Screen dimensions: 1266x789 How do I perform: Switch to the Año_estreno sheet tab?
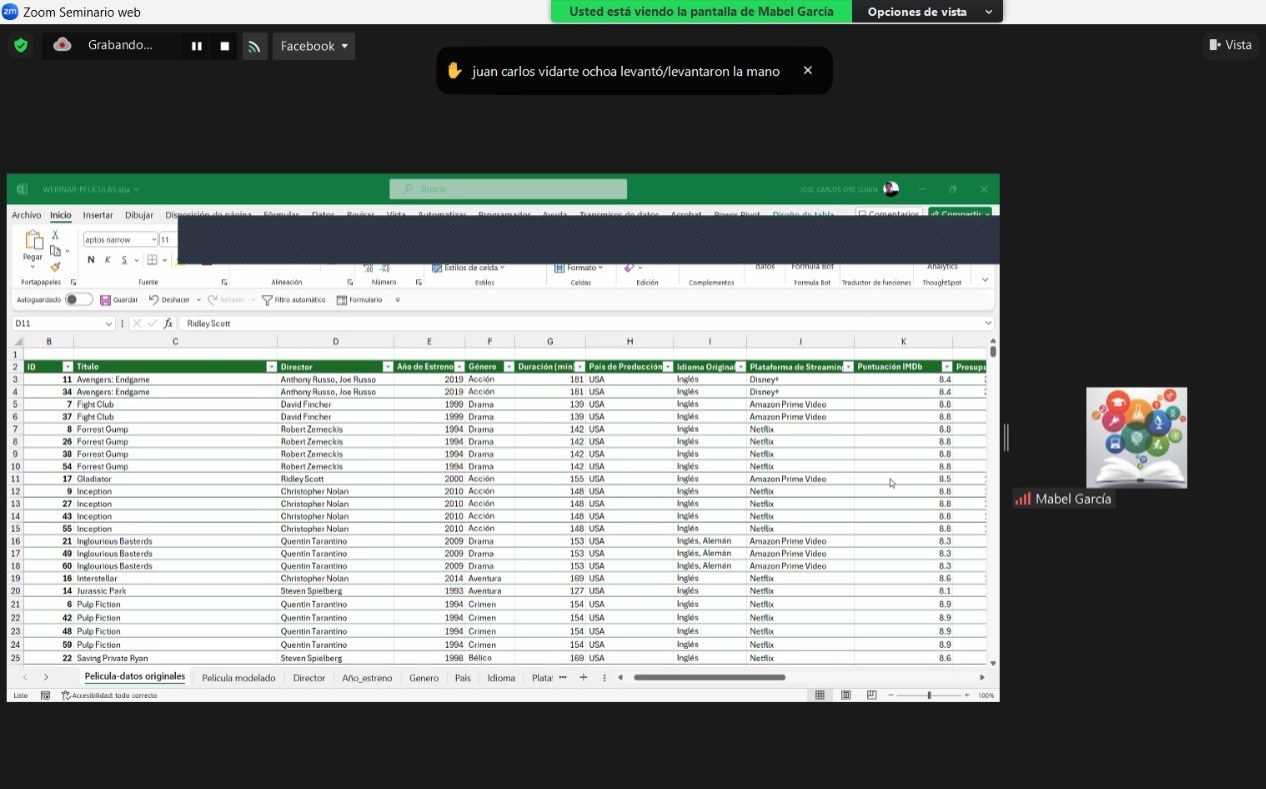tap(367, 678)
